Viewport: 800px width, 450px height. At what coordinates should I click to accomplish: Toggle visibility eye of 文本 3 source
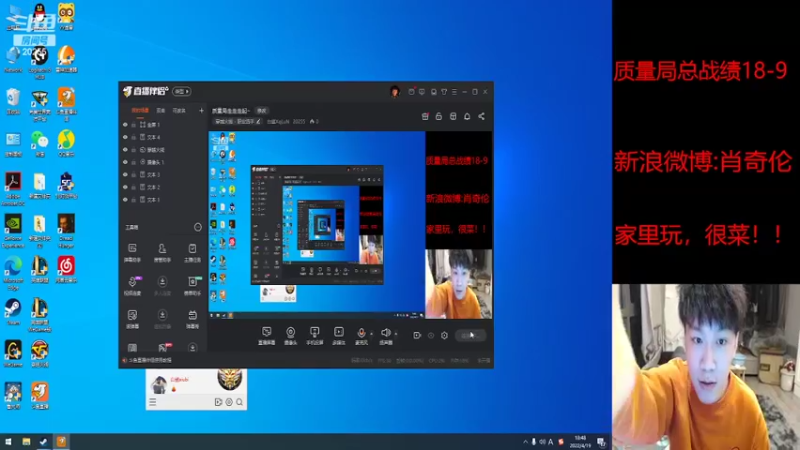125,174
